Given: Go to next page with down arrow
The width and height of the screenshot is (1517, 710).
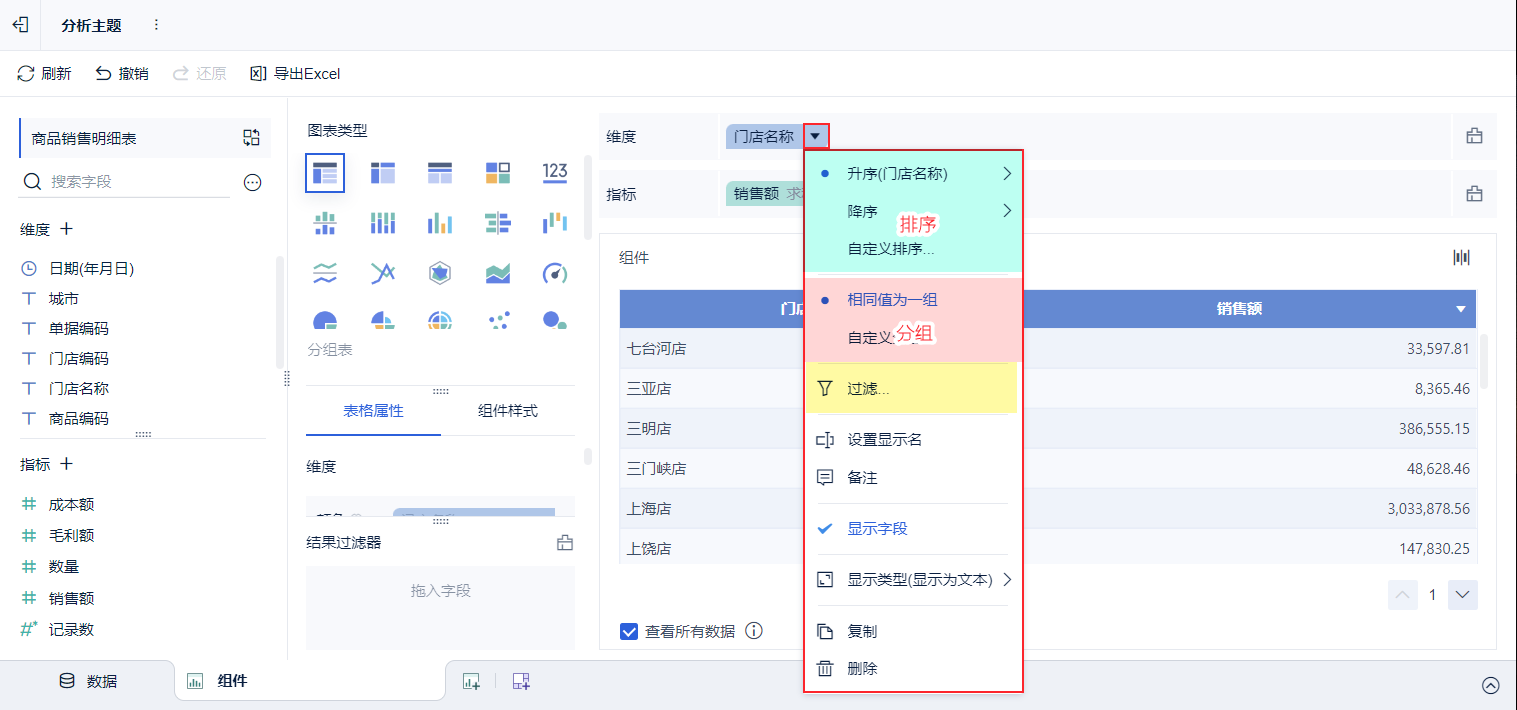Looking at the screenshot, I should [1463, 595].
